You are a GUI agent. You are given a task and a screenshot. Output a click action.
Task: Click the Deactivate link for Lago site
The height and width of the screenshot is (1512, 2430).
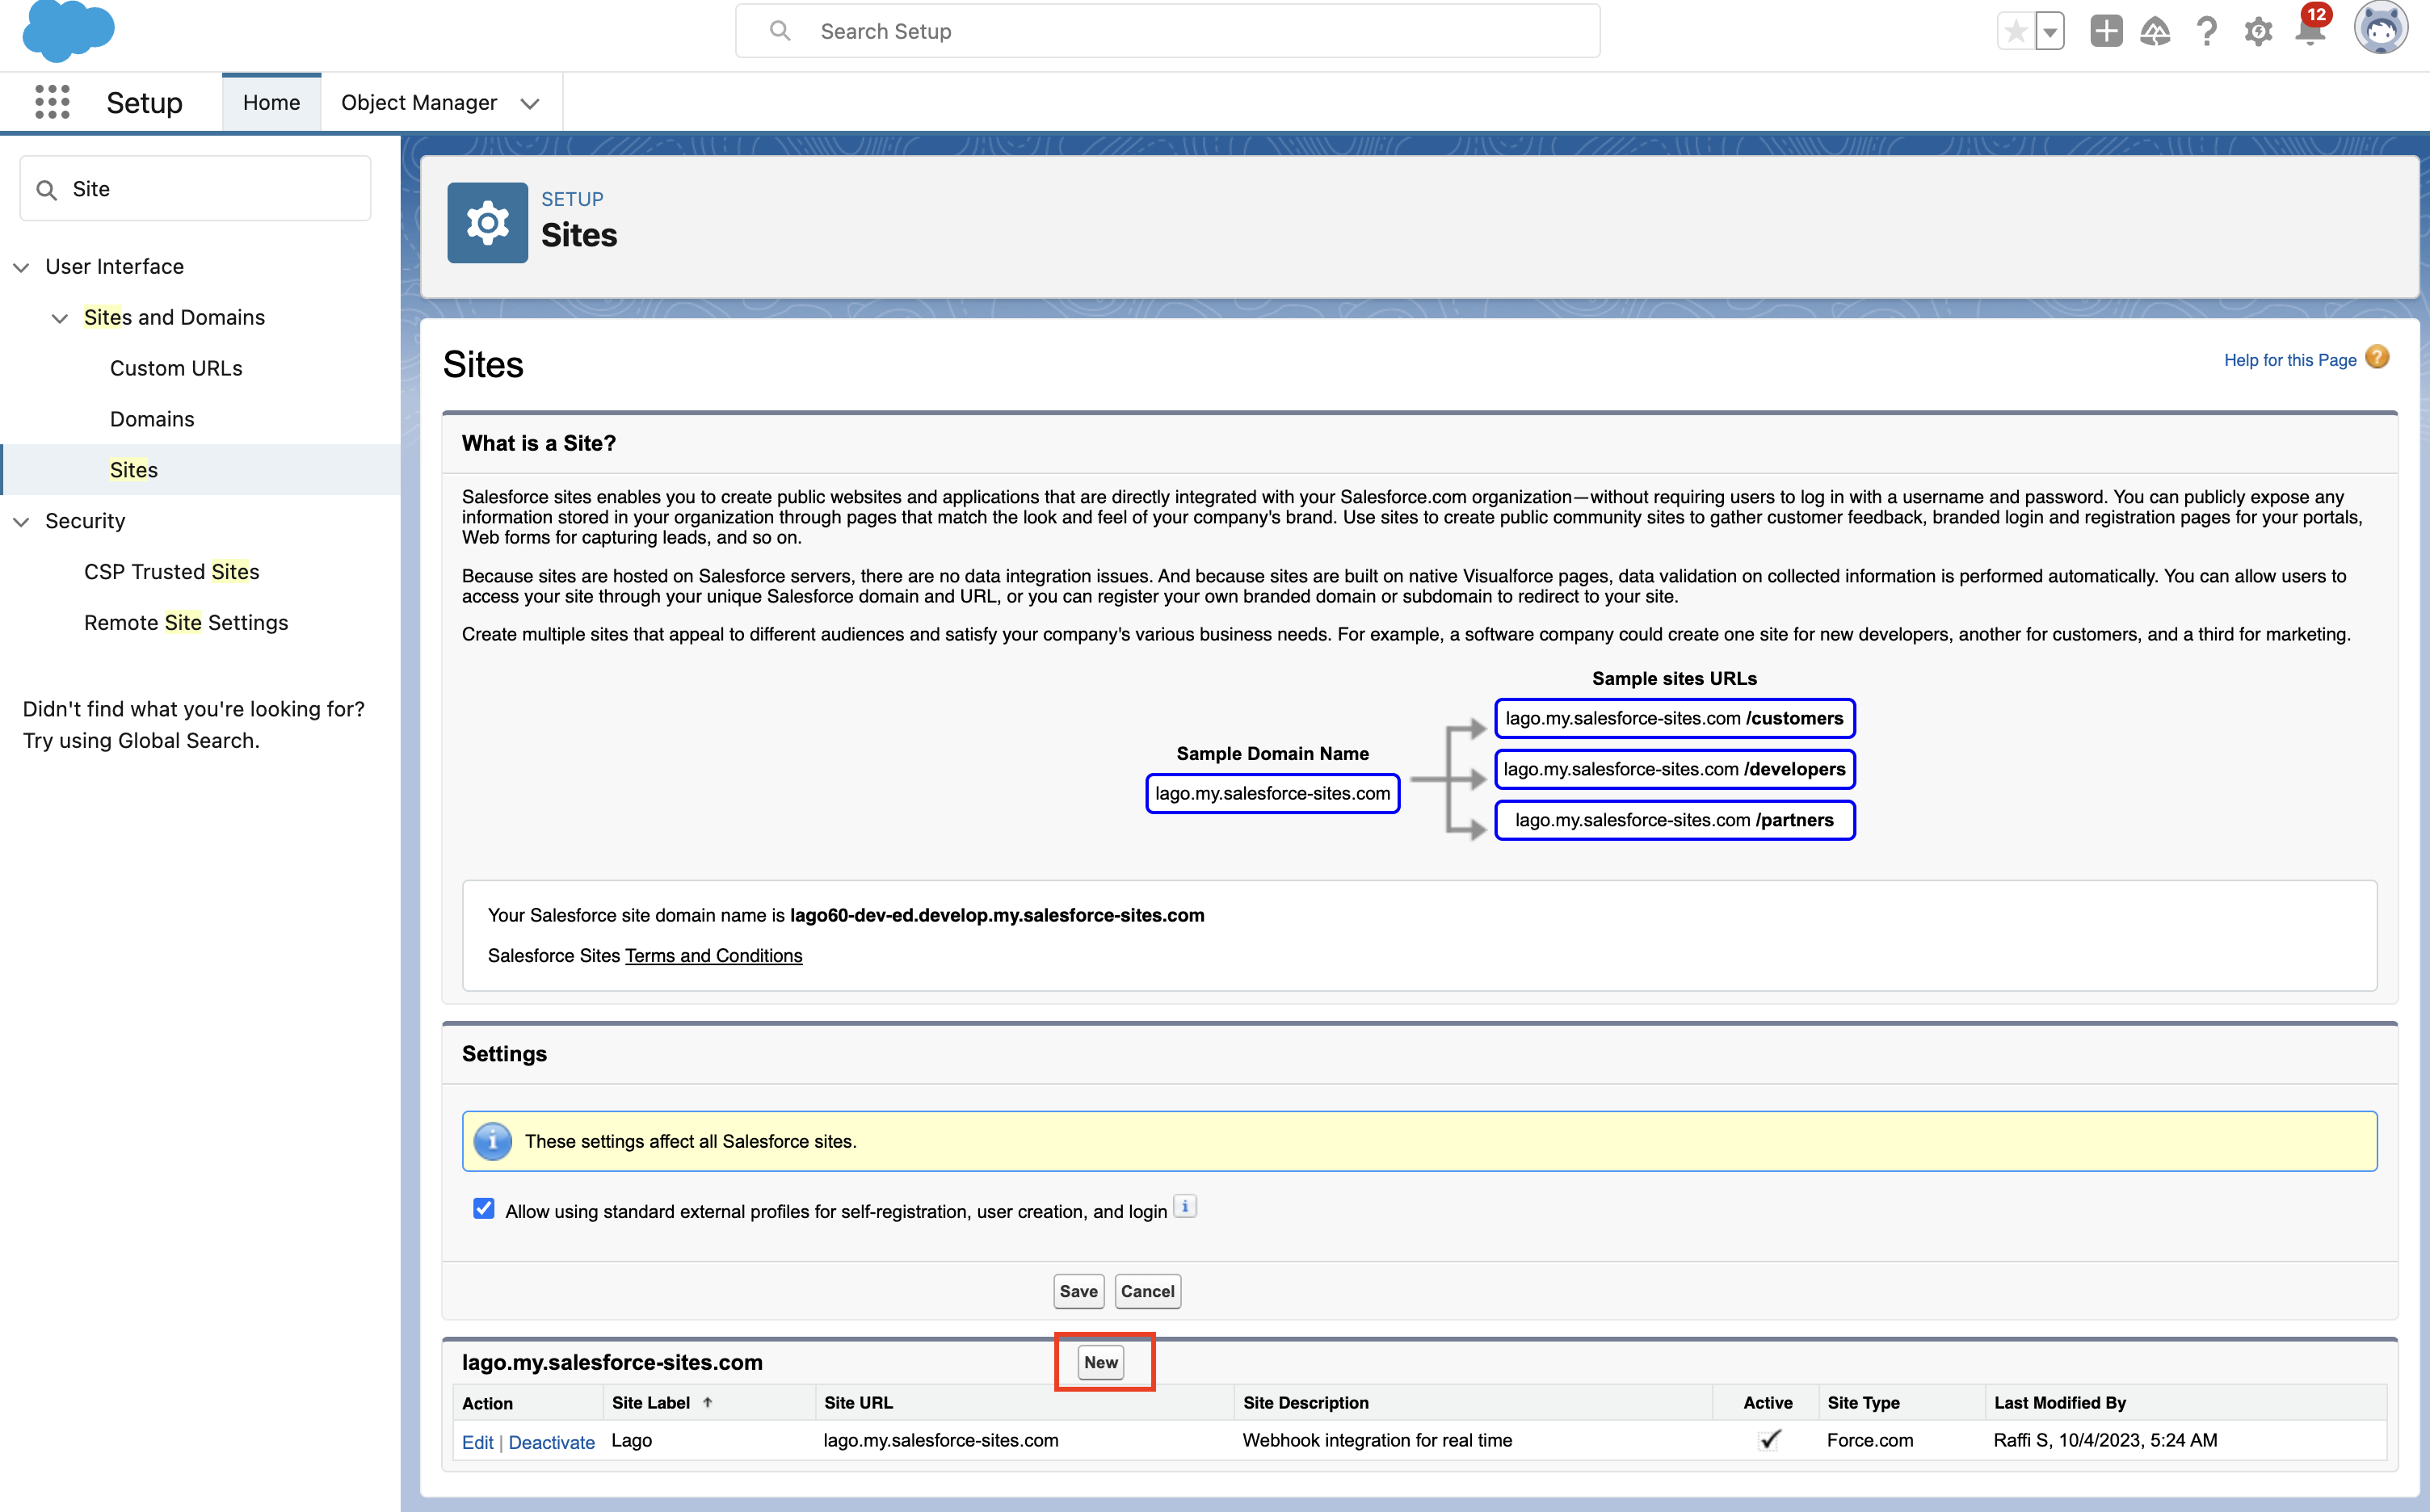click(551, 1442)
